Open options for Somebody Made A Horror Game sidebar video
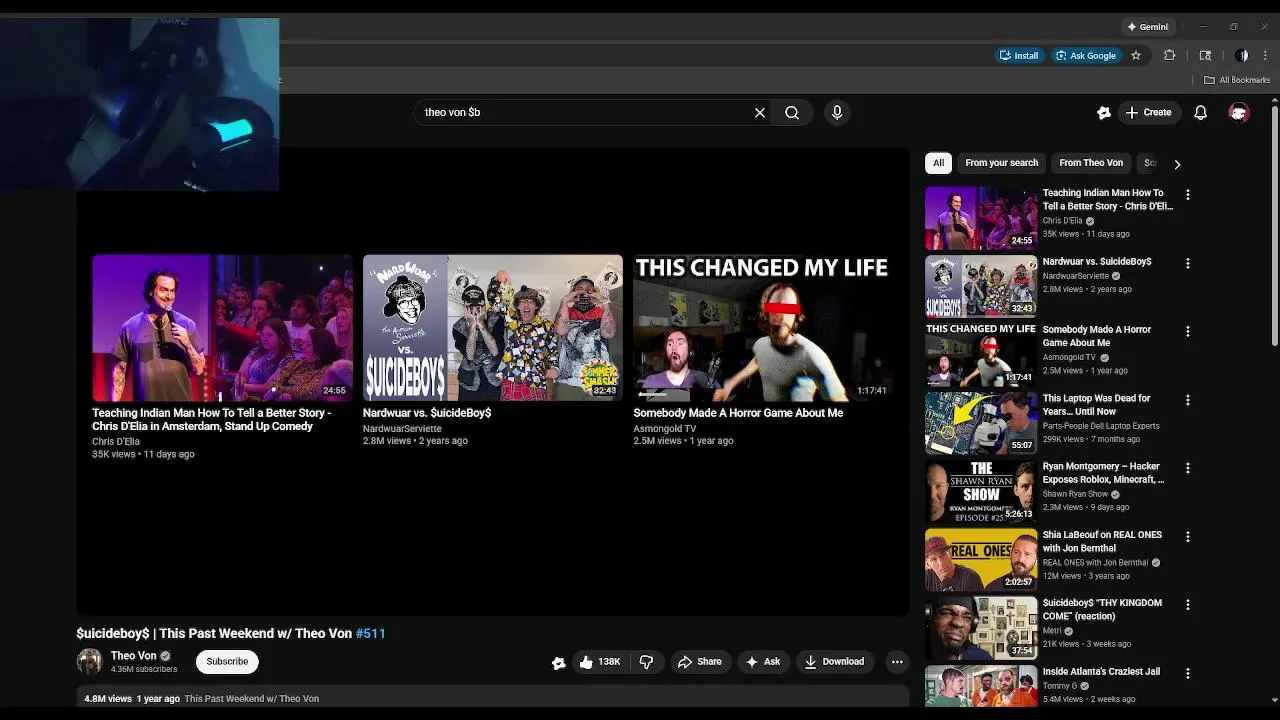Image resolution: width=1280 pixels, height=720 pixels. [1188, 332]
